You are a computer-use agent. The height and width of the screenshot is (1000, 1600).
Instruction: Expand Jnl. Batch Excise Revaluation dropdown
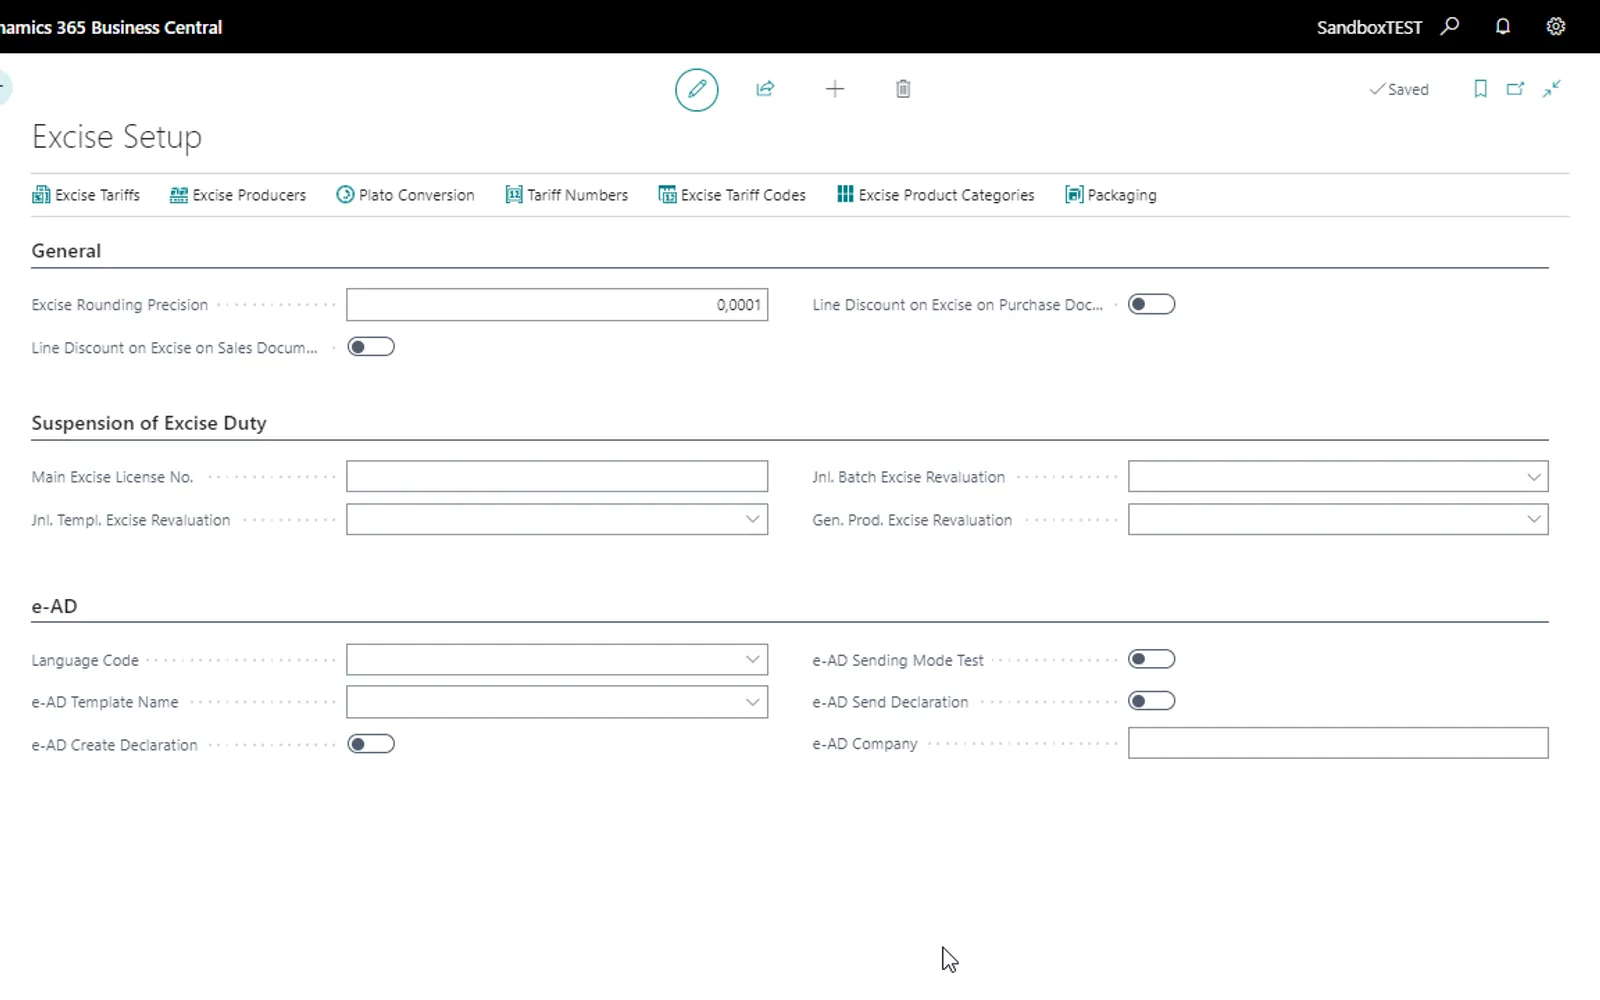point(1533,477)
